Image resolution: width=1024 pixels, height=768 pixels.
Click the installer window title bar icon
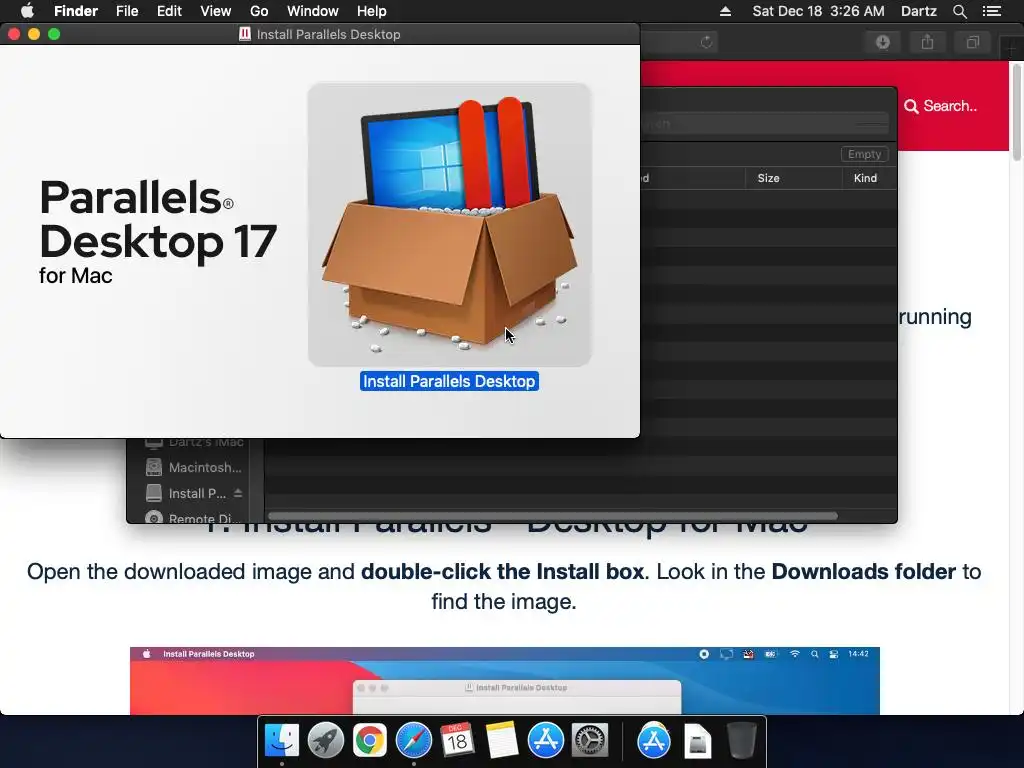245,34
